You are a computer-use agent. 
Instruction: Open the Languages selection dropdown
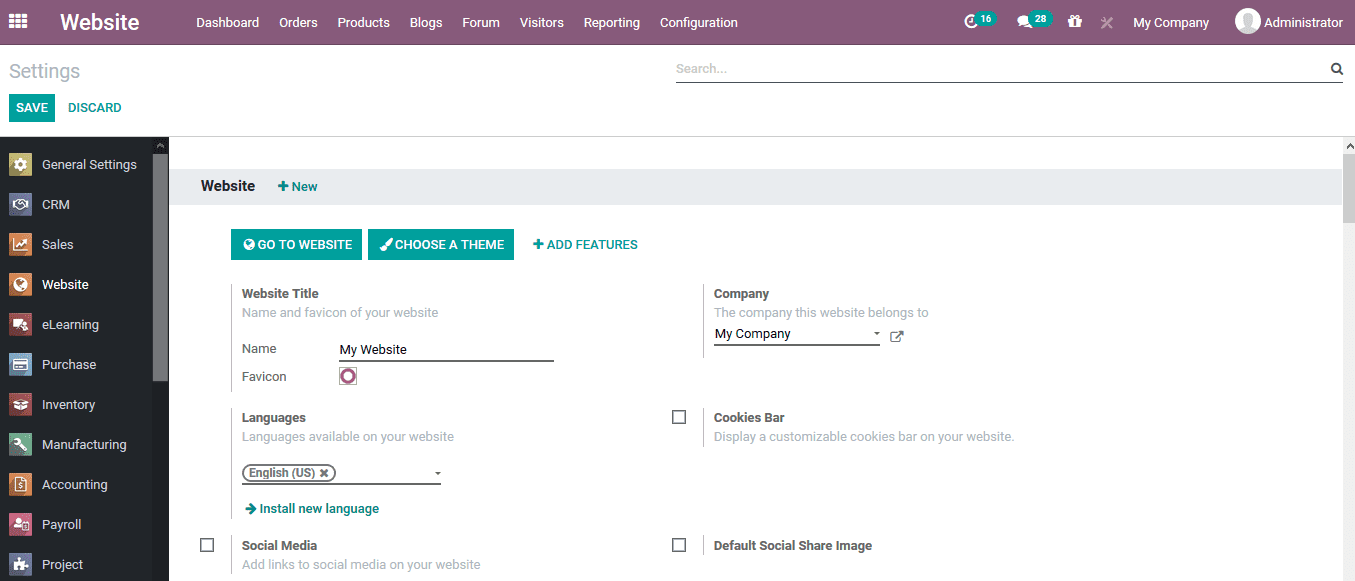tap(437, 472)
